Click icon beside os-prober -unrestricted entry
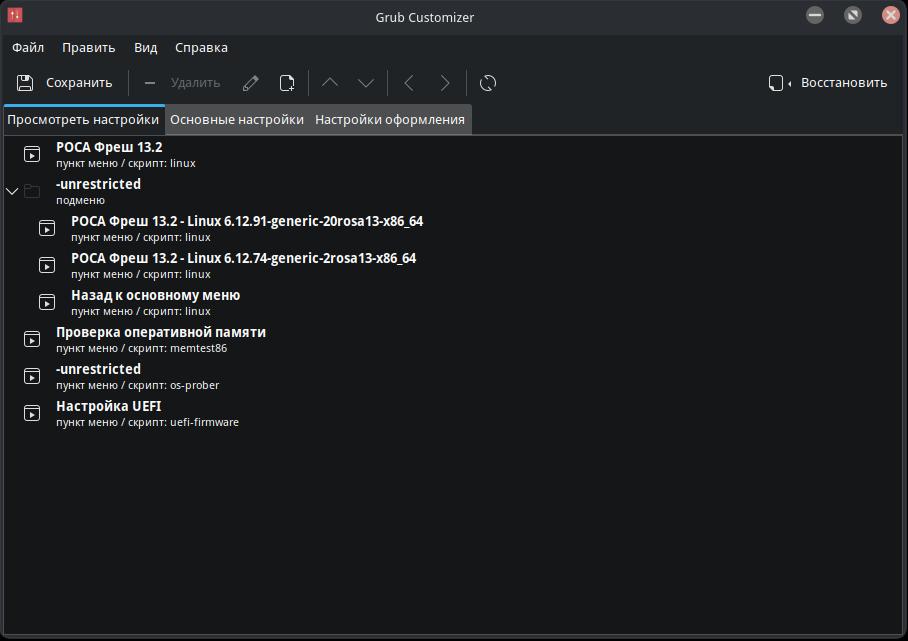The image size is (908, 641). [32, 376]
